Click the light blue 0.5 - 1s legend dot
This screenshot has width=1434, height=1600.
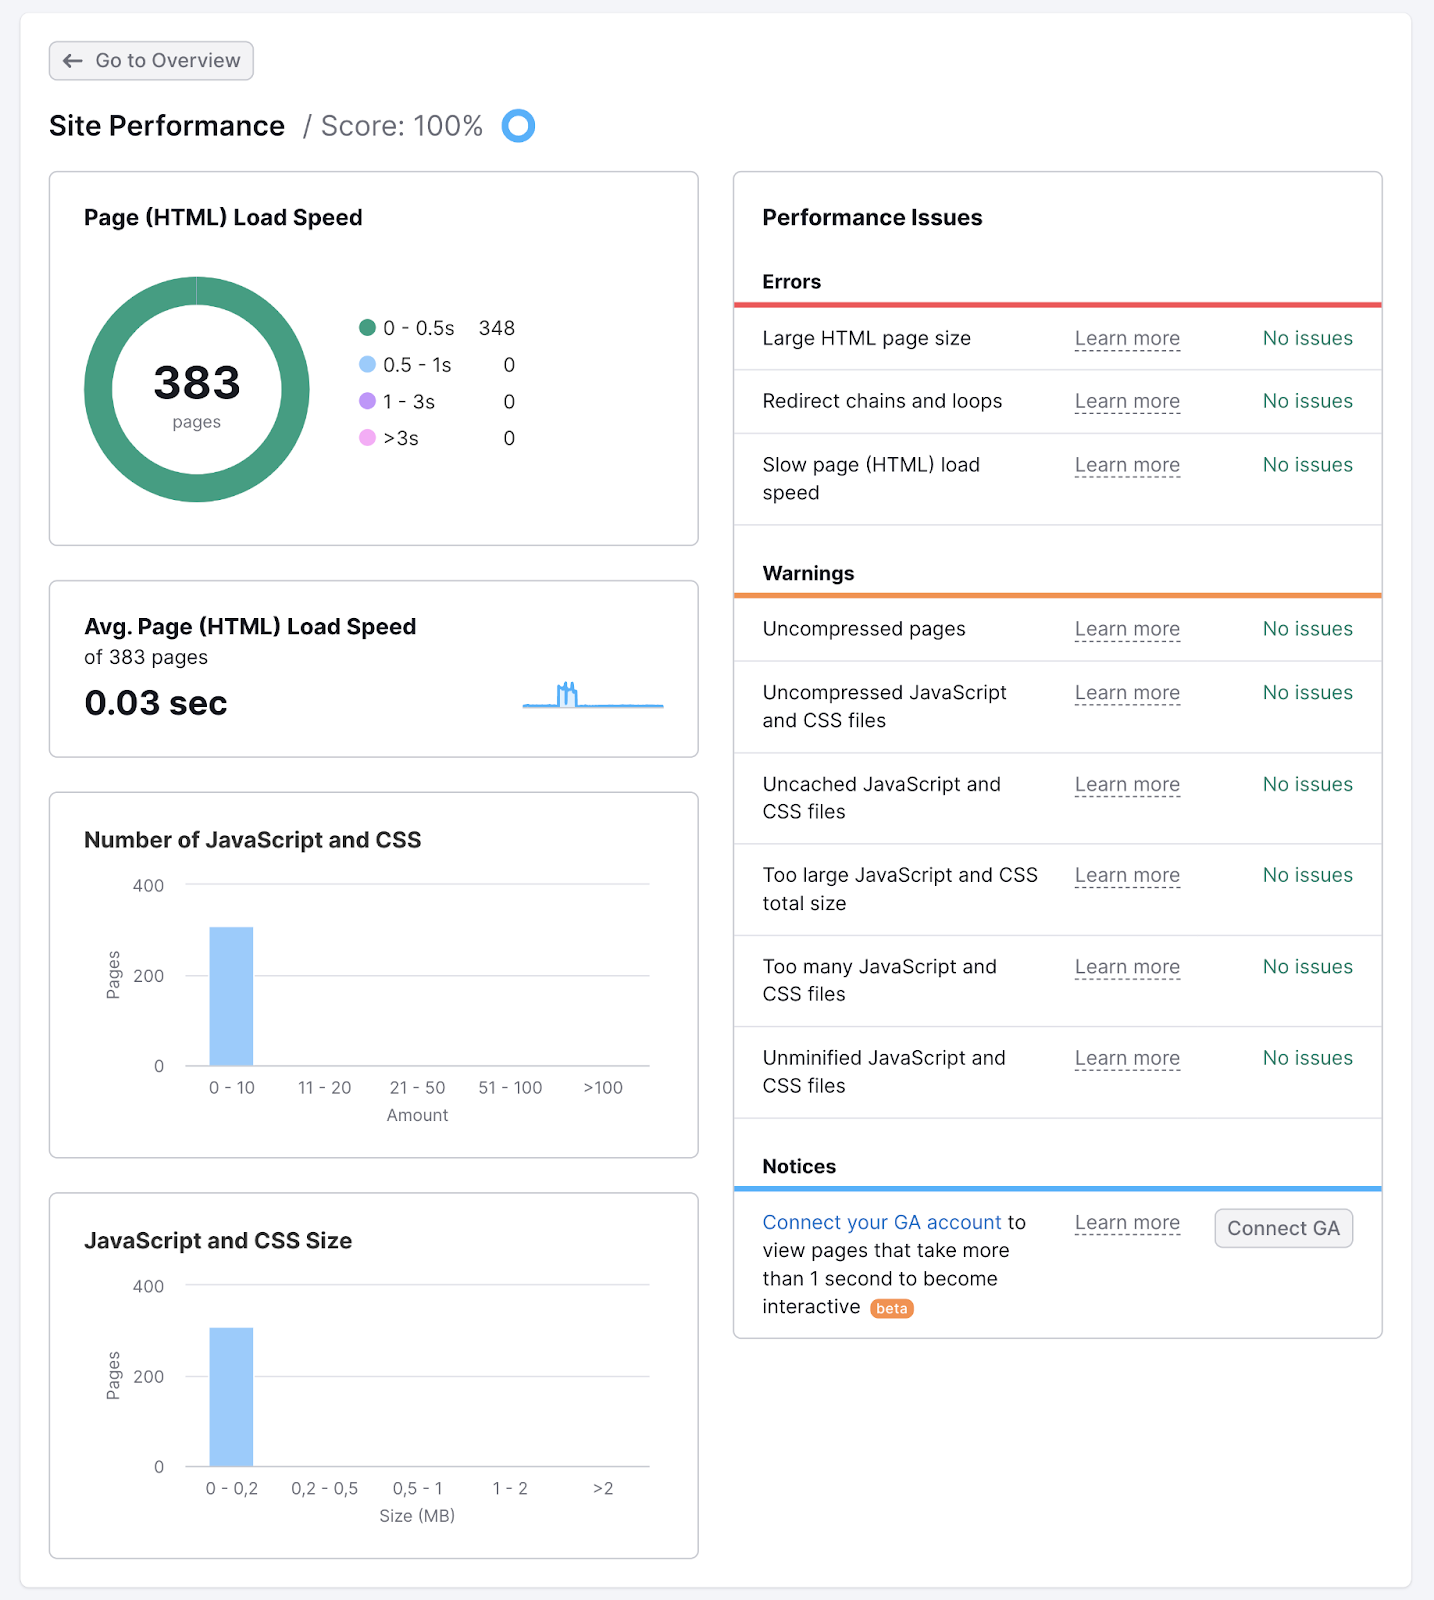click(x=367, y=365)
